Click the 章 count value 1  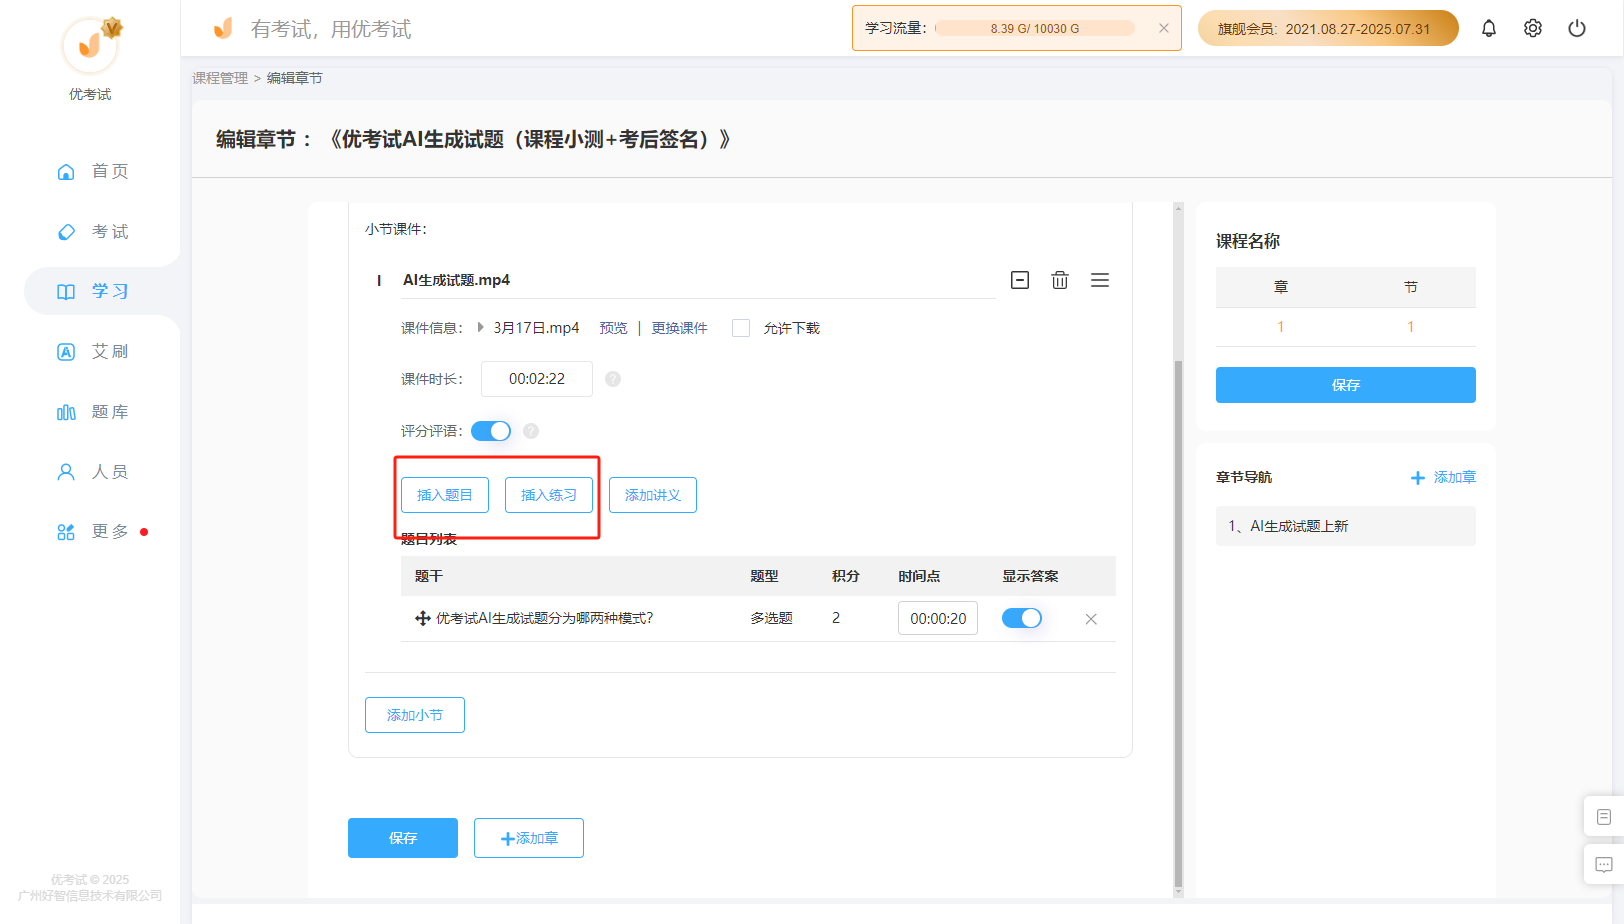[1281, 327]
